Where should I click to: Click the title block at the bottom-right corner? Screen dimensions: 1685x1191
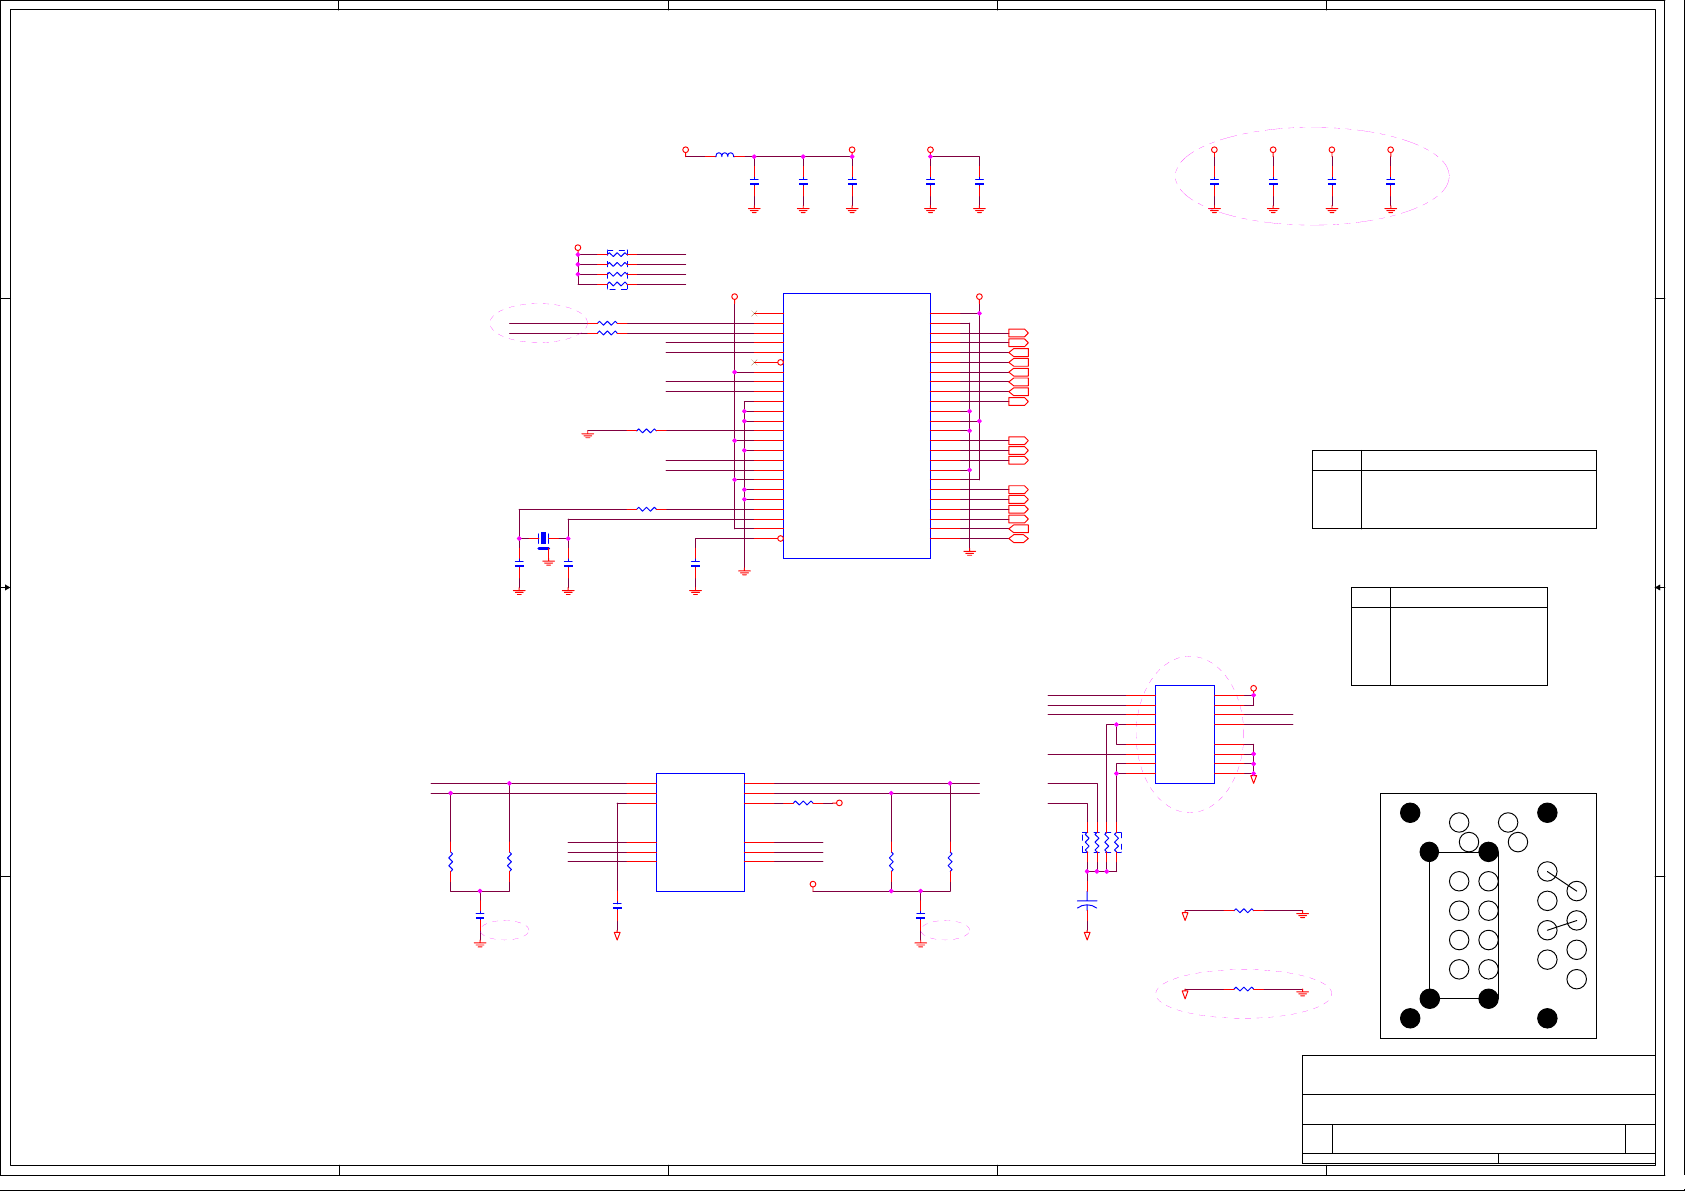(x=1479, y=1109)
